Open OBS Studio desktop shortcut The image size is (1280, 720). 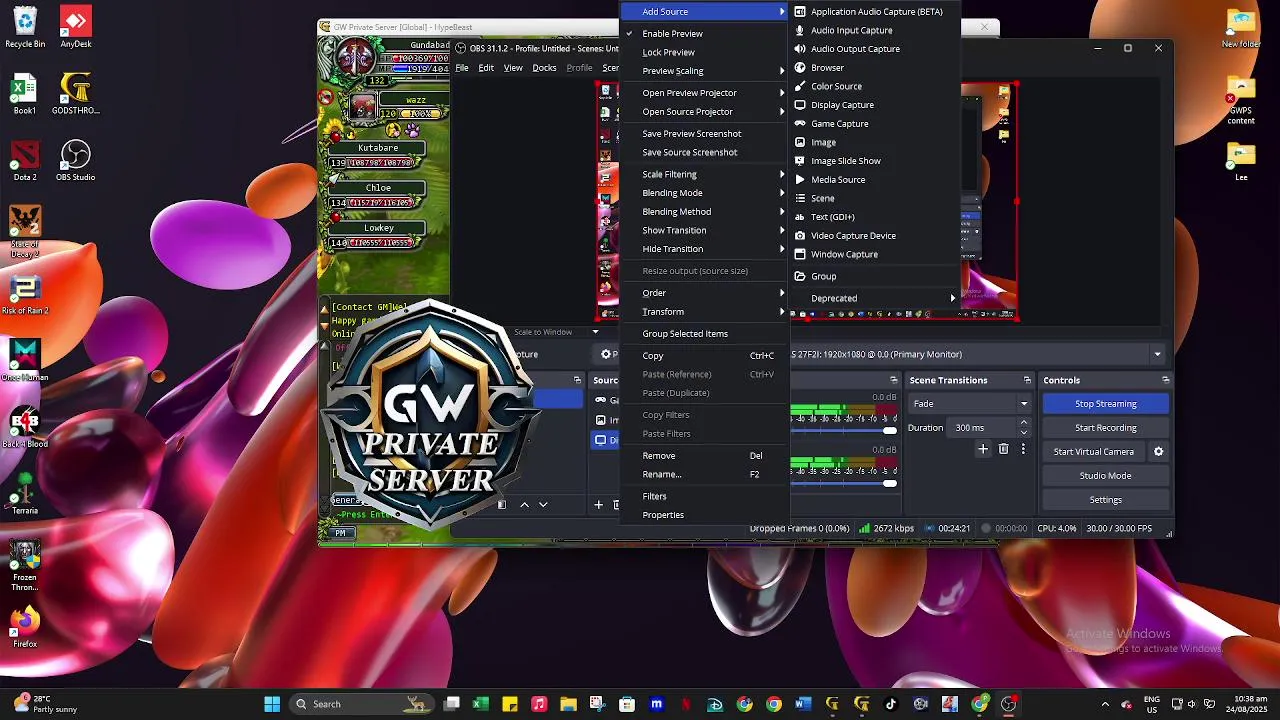75,160
